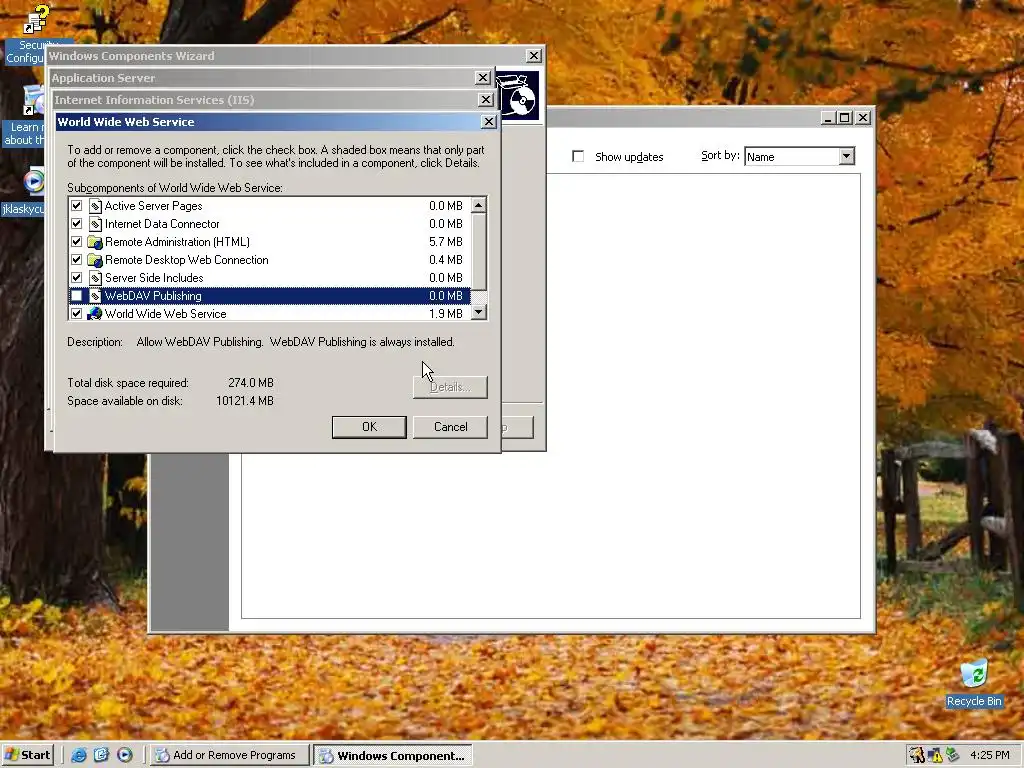Screen dimensions: 1024x768
Task: Click the Internet Data Connector component icon
Action: [95, 224]
